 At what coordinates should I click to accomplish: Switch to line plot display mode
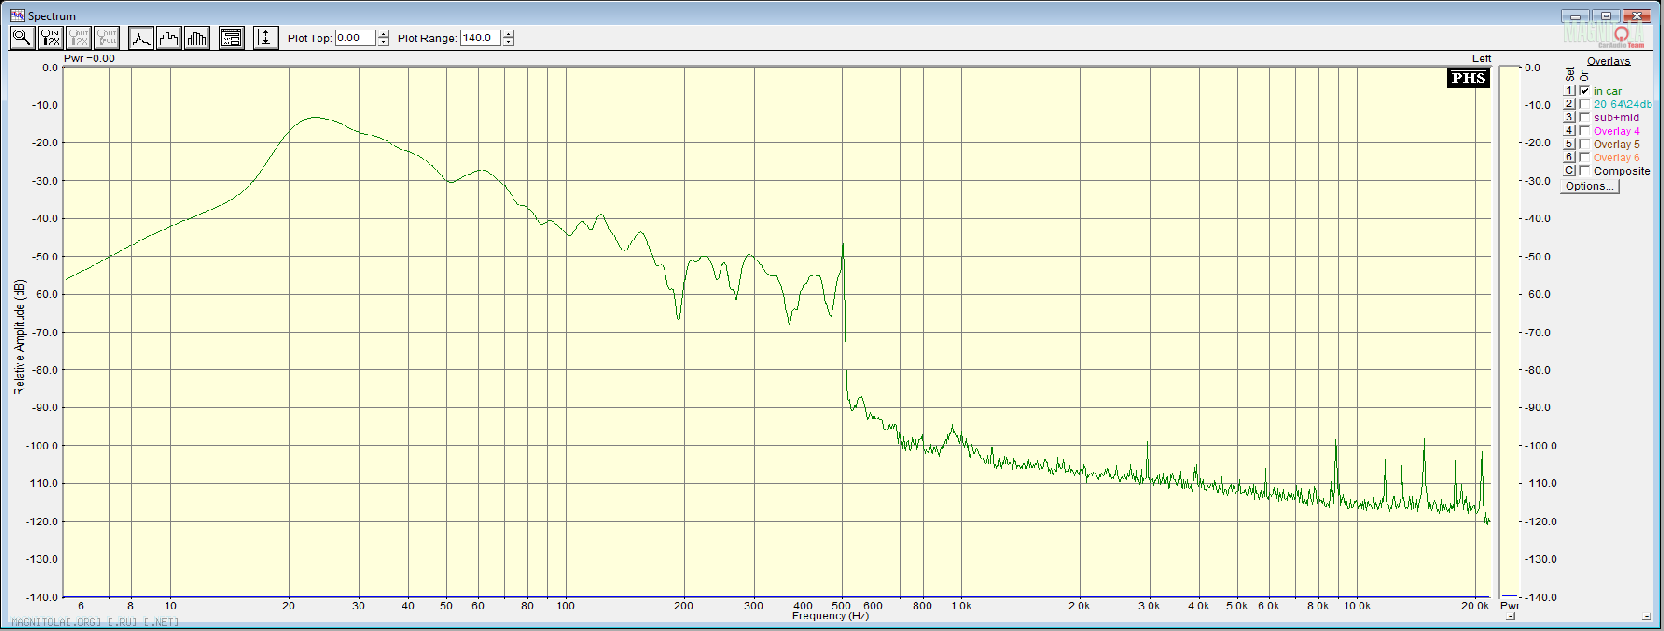tap(141, 38)
